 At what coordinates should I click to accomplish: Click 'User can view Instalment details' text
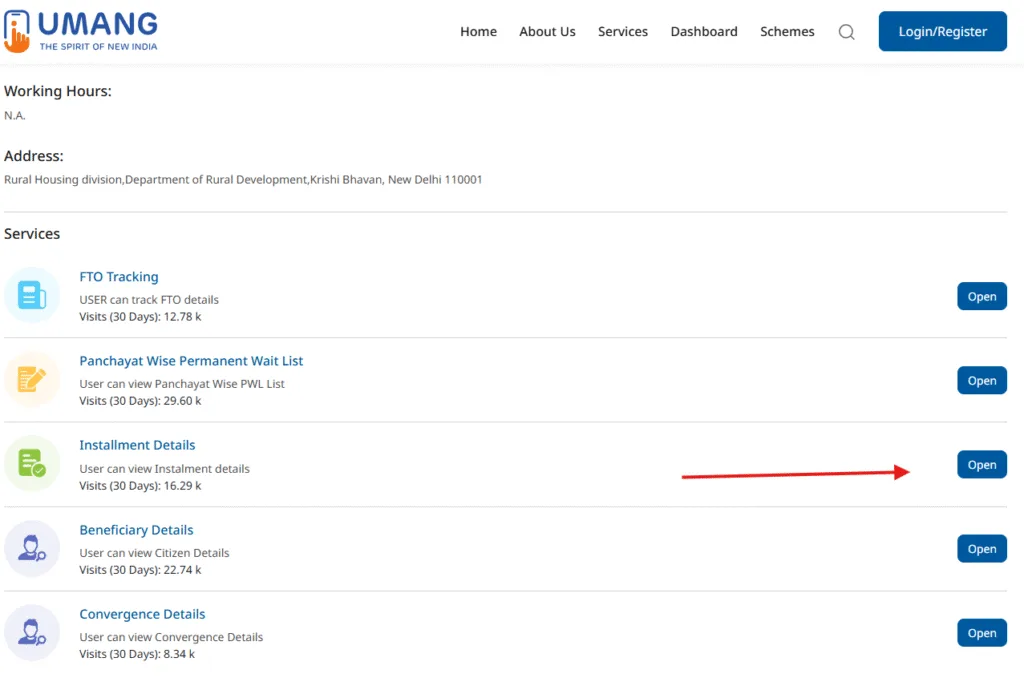(165, 469)
